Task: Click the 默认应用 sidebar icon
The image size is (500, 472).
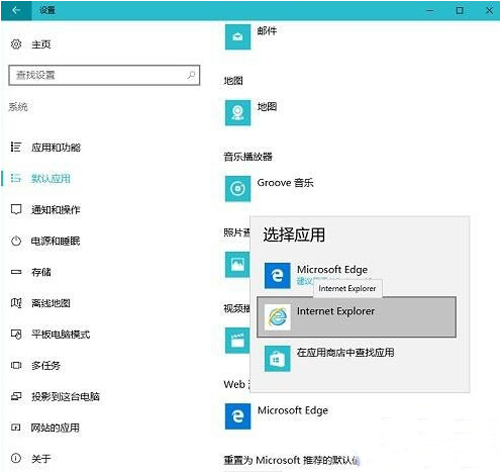Action: coord(16,178)
